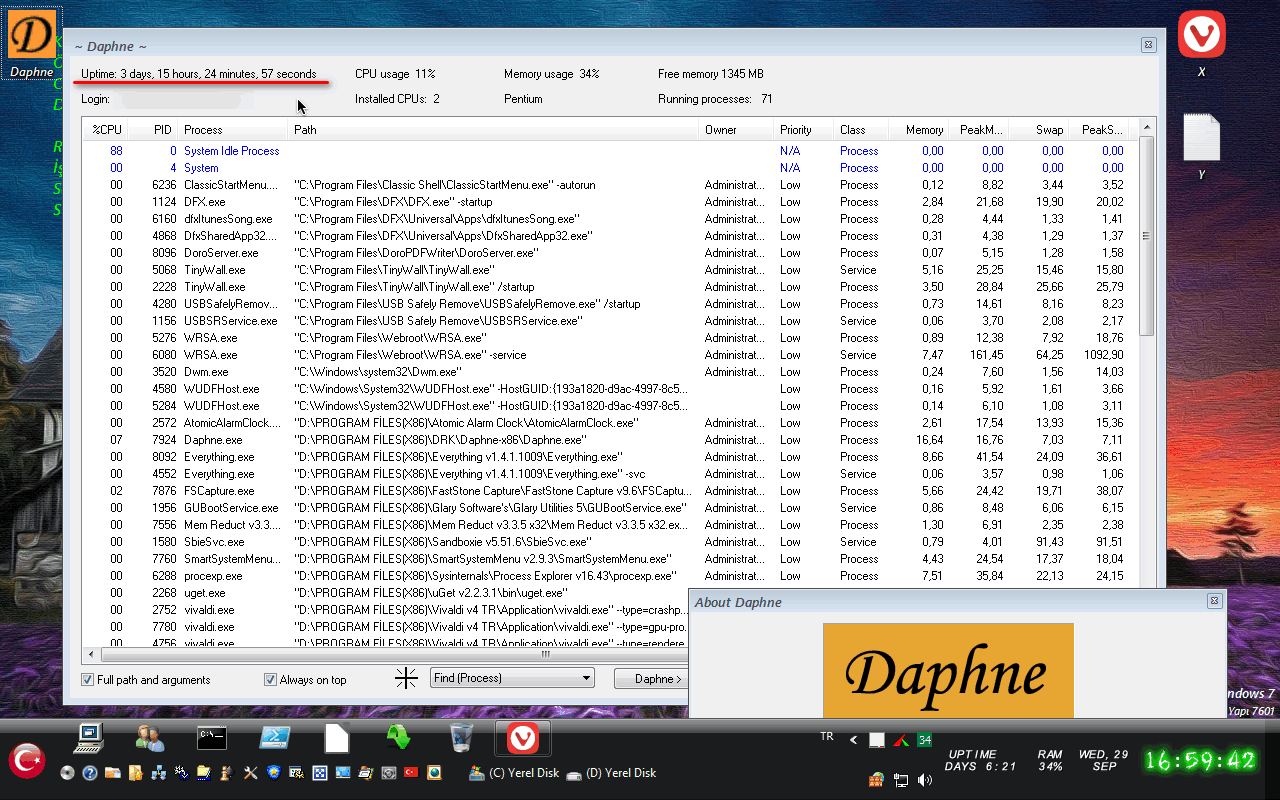Click the green 34 memory tray icon

click(925, 740)
